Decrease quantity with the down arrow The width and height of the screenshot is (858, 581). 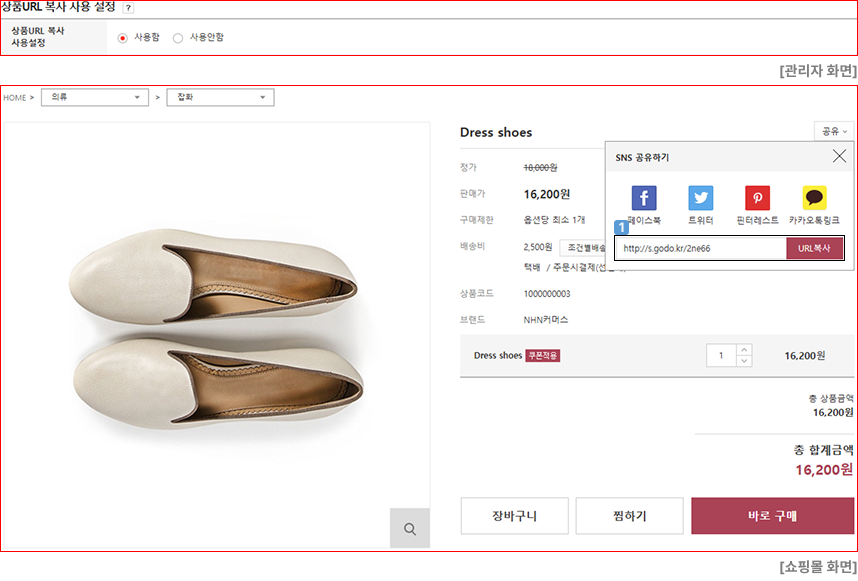(743, 361)
